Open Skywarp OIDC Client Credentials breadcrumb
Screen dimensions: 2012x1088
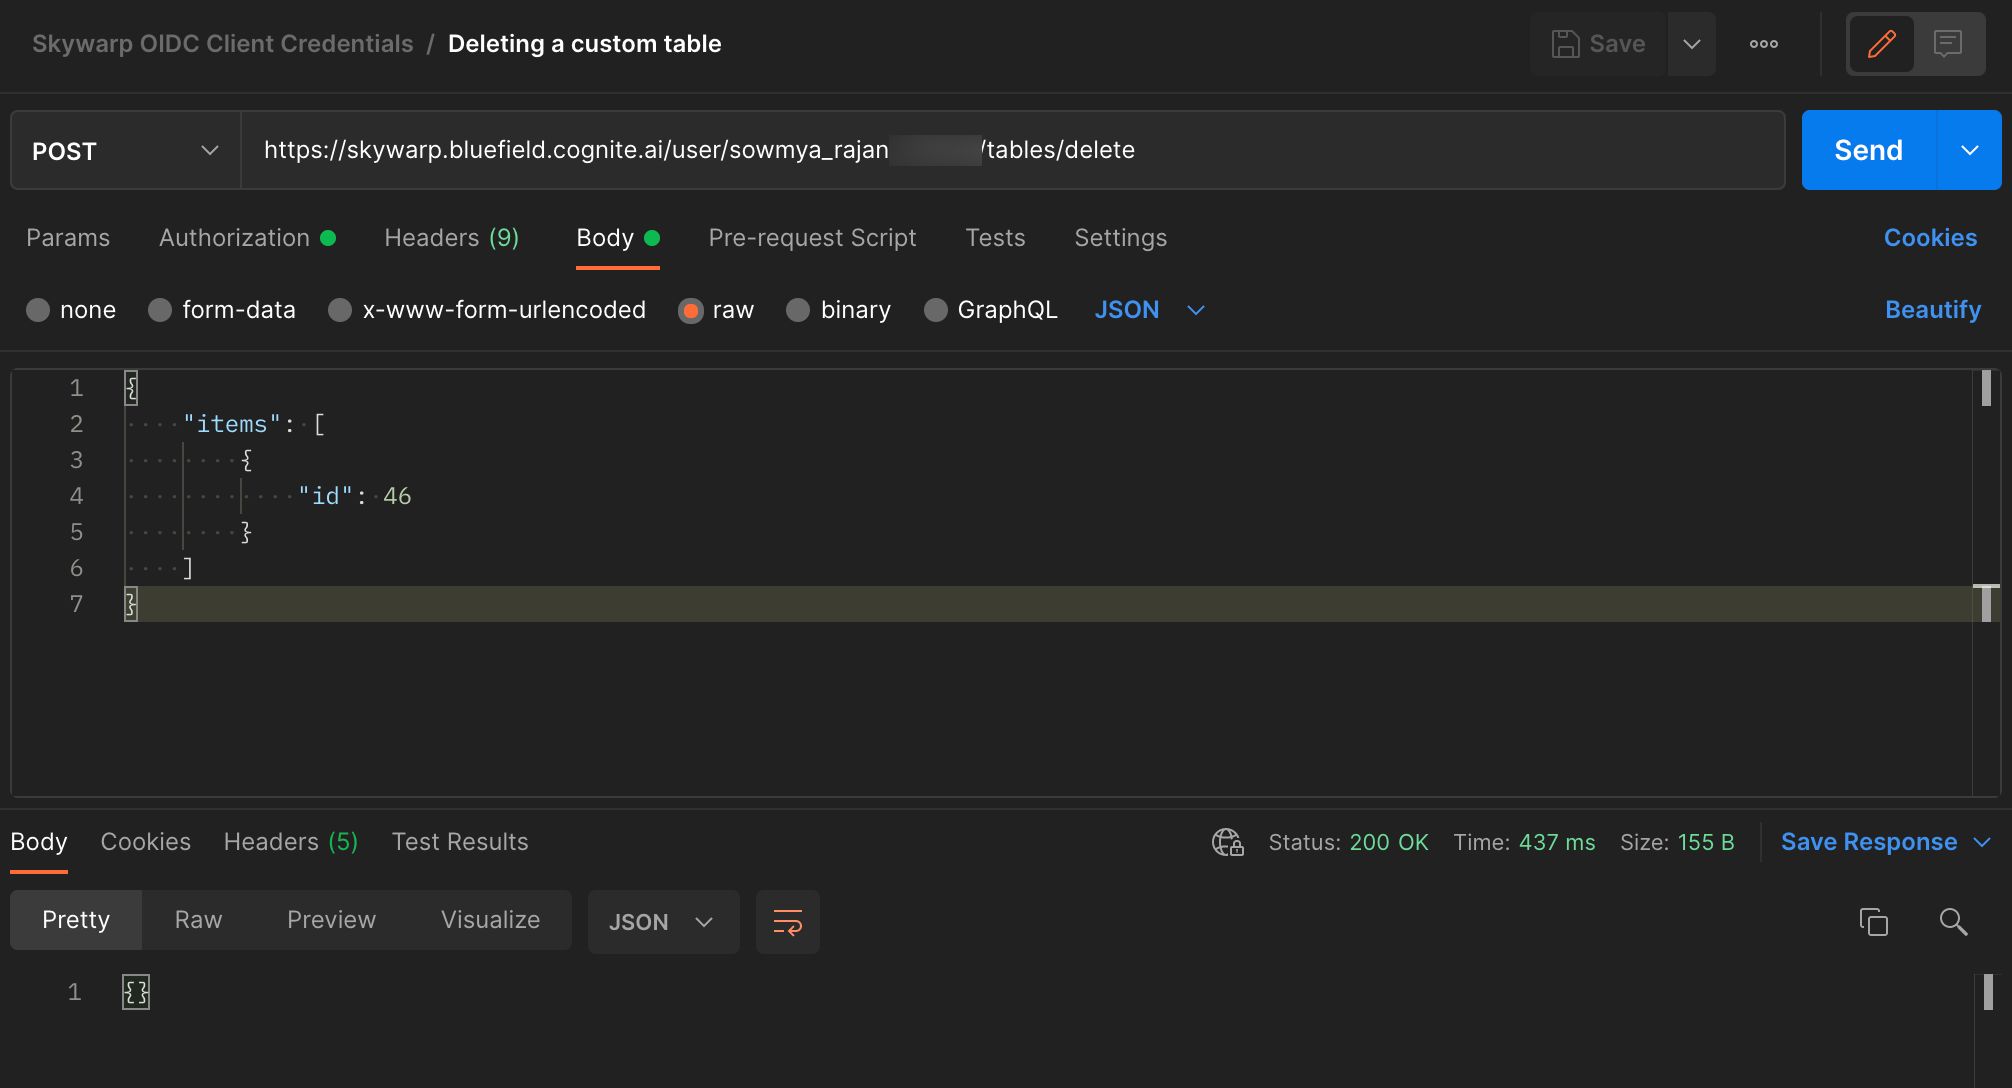pyautogui.click(x=222, y=44)
